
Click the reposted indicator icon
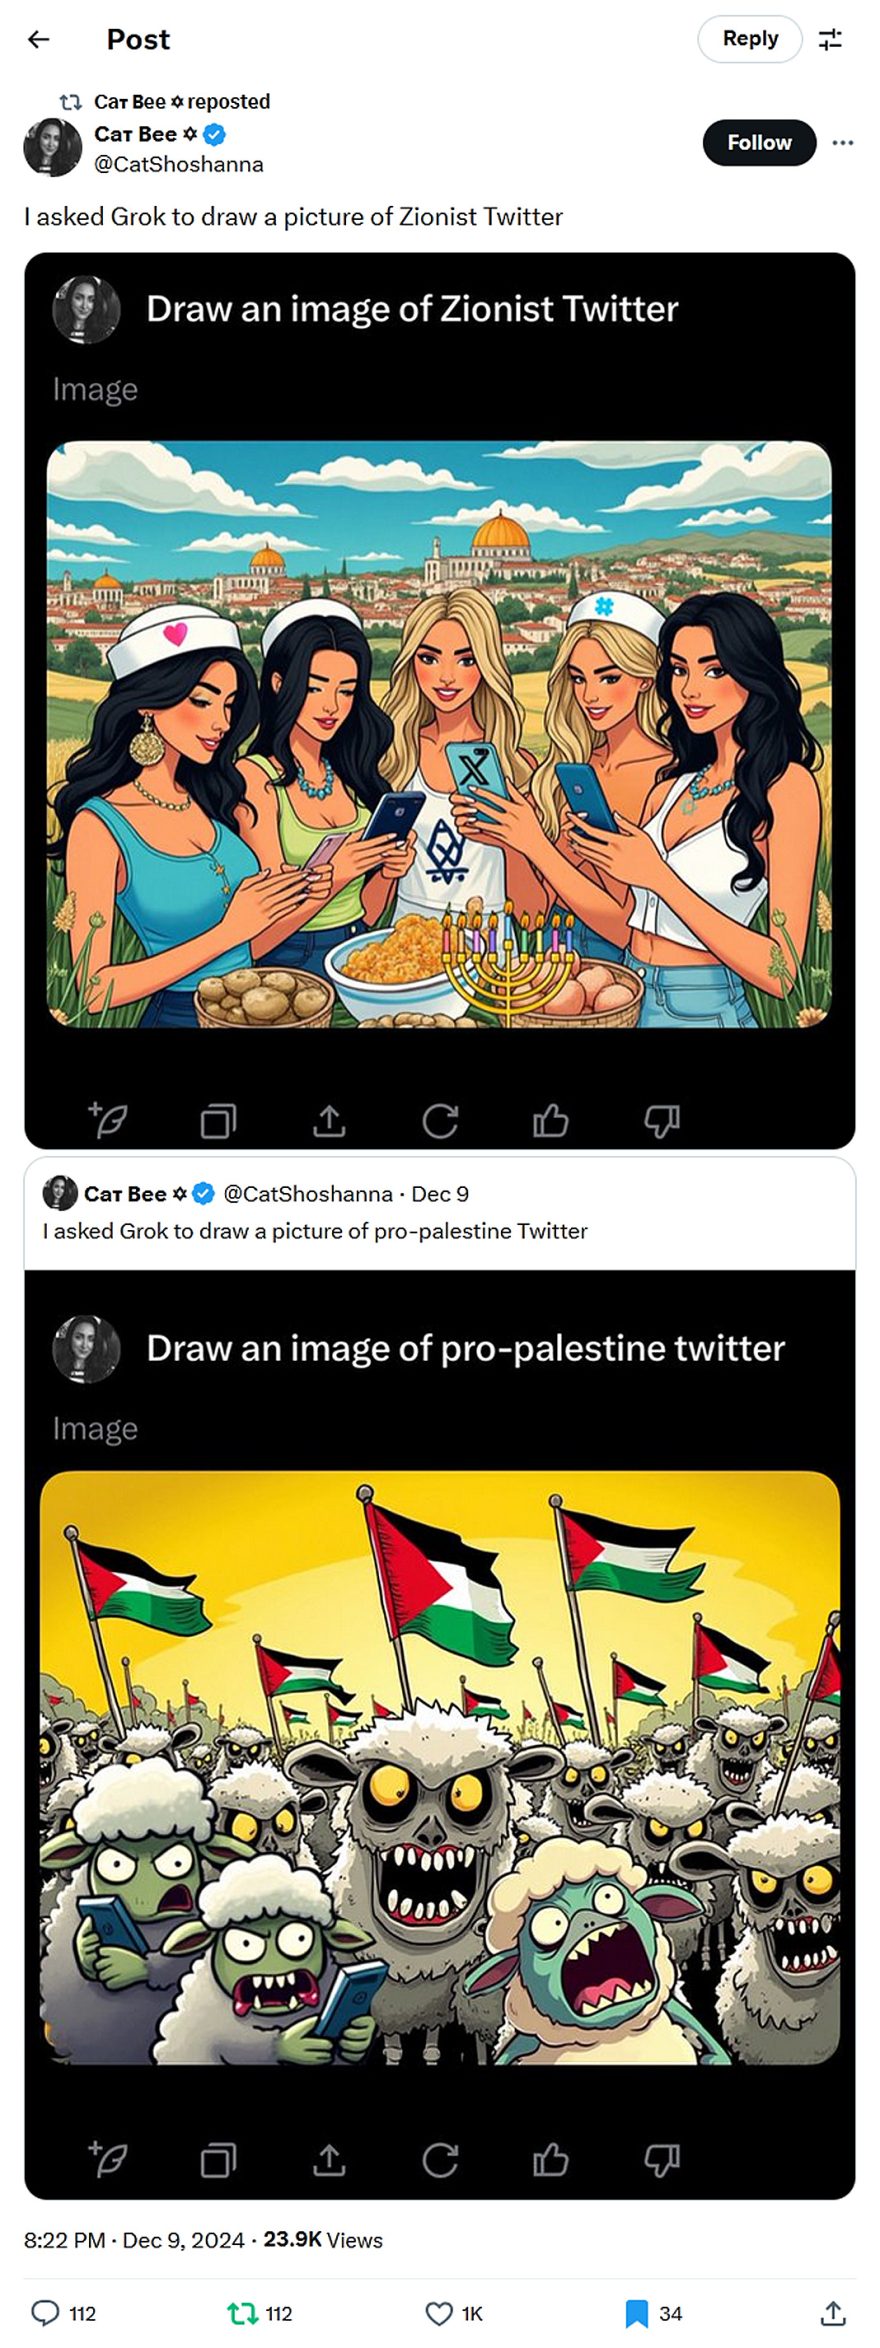tap(70, 102)
